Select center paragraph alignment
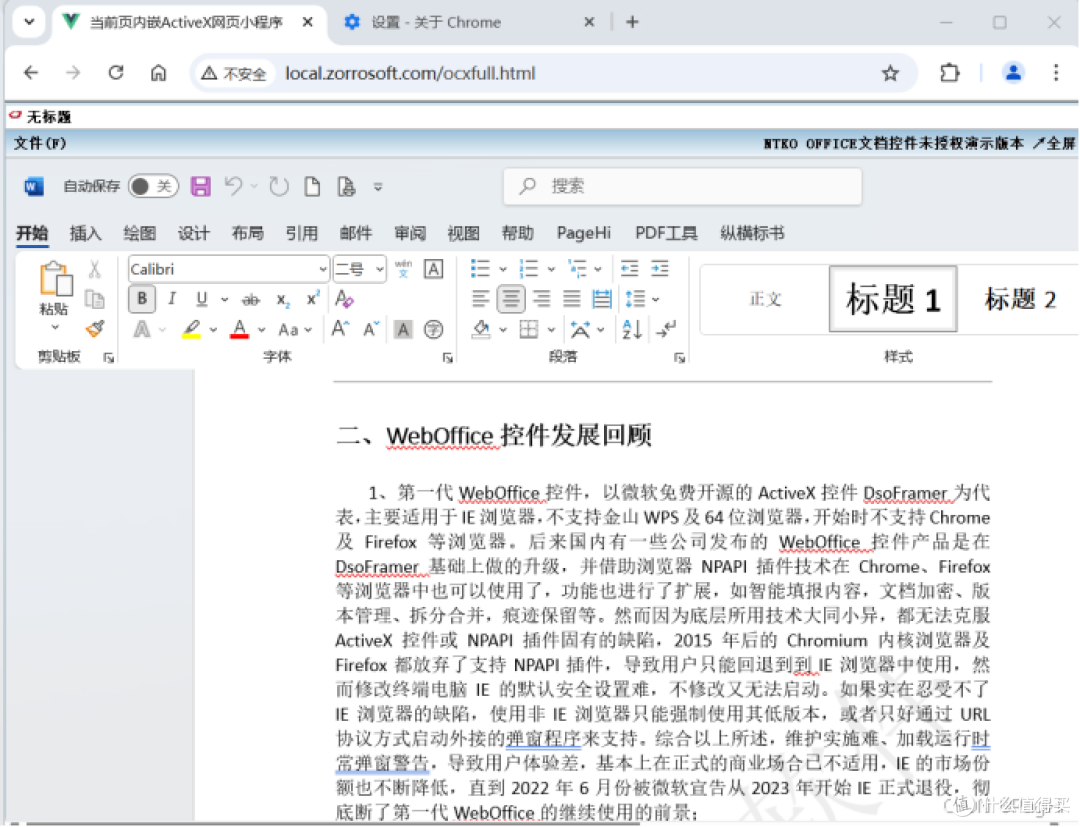1080x827 pixels. coord(512,298)
